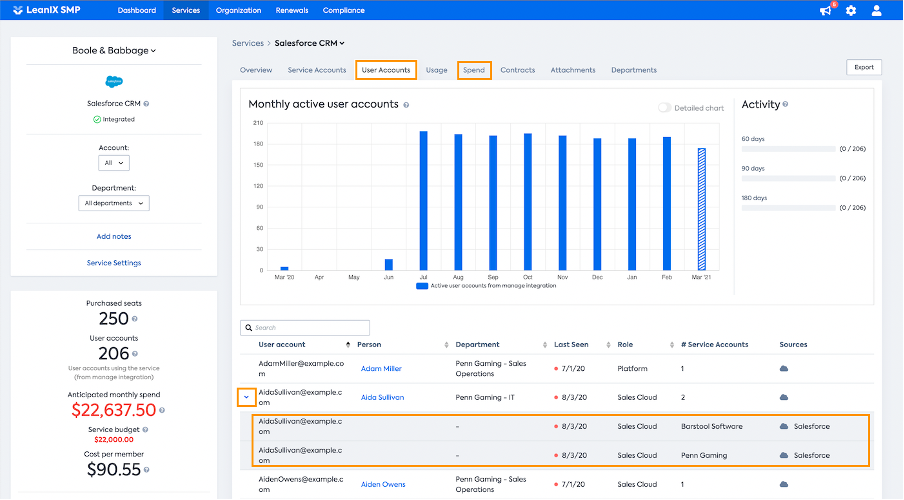
Task: Open Aida Sullivan person link
Action: [382, 397]
